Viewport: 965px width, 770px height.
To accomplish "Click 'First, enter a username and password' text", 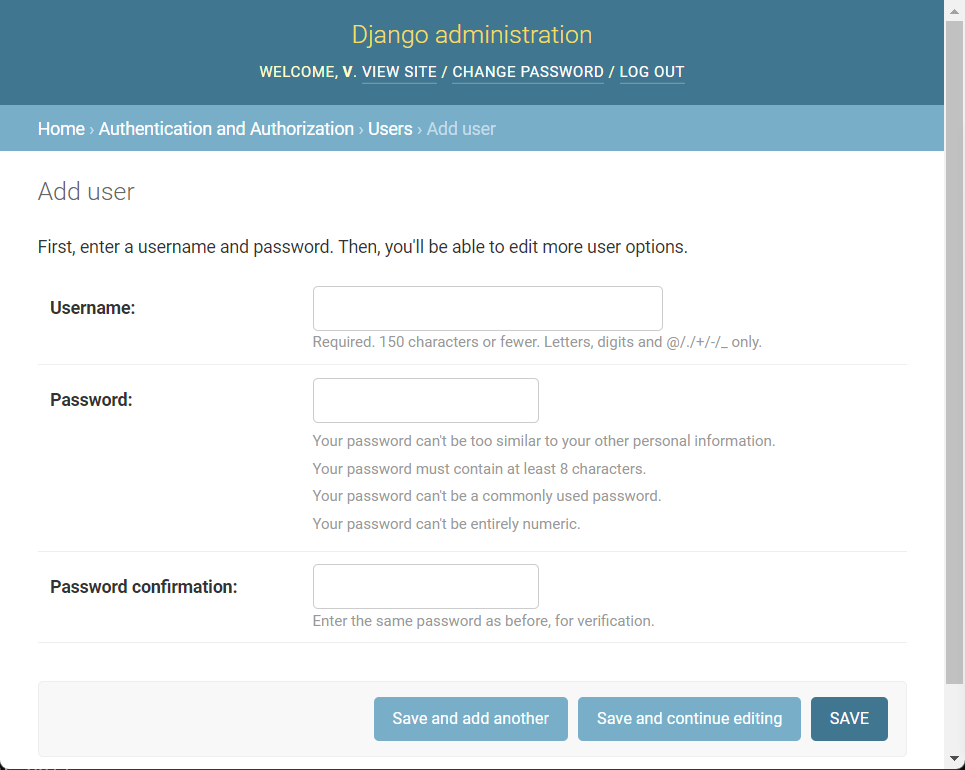I will pos(362,247).
